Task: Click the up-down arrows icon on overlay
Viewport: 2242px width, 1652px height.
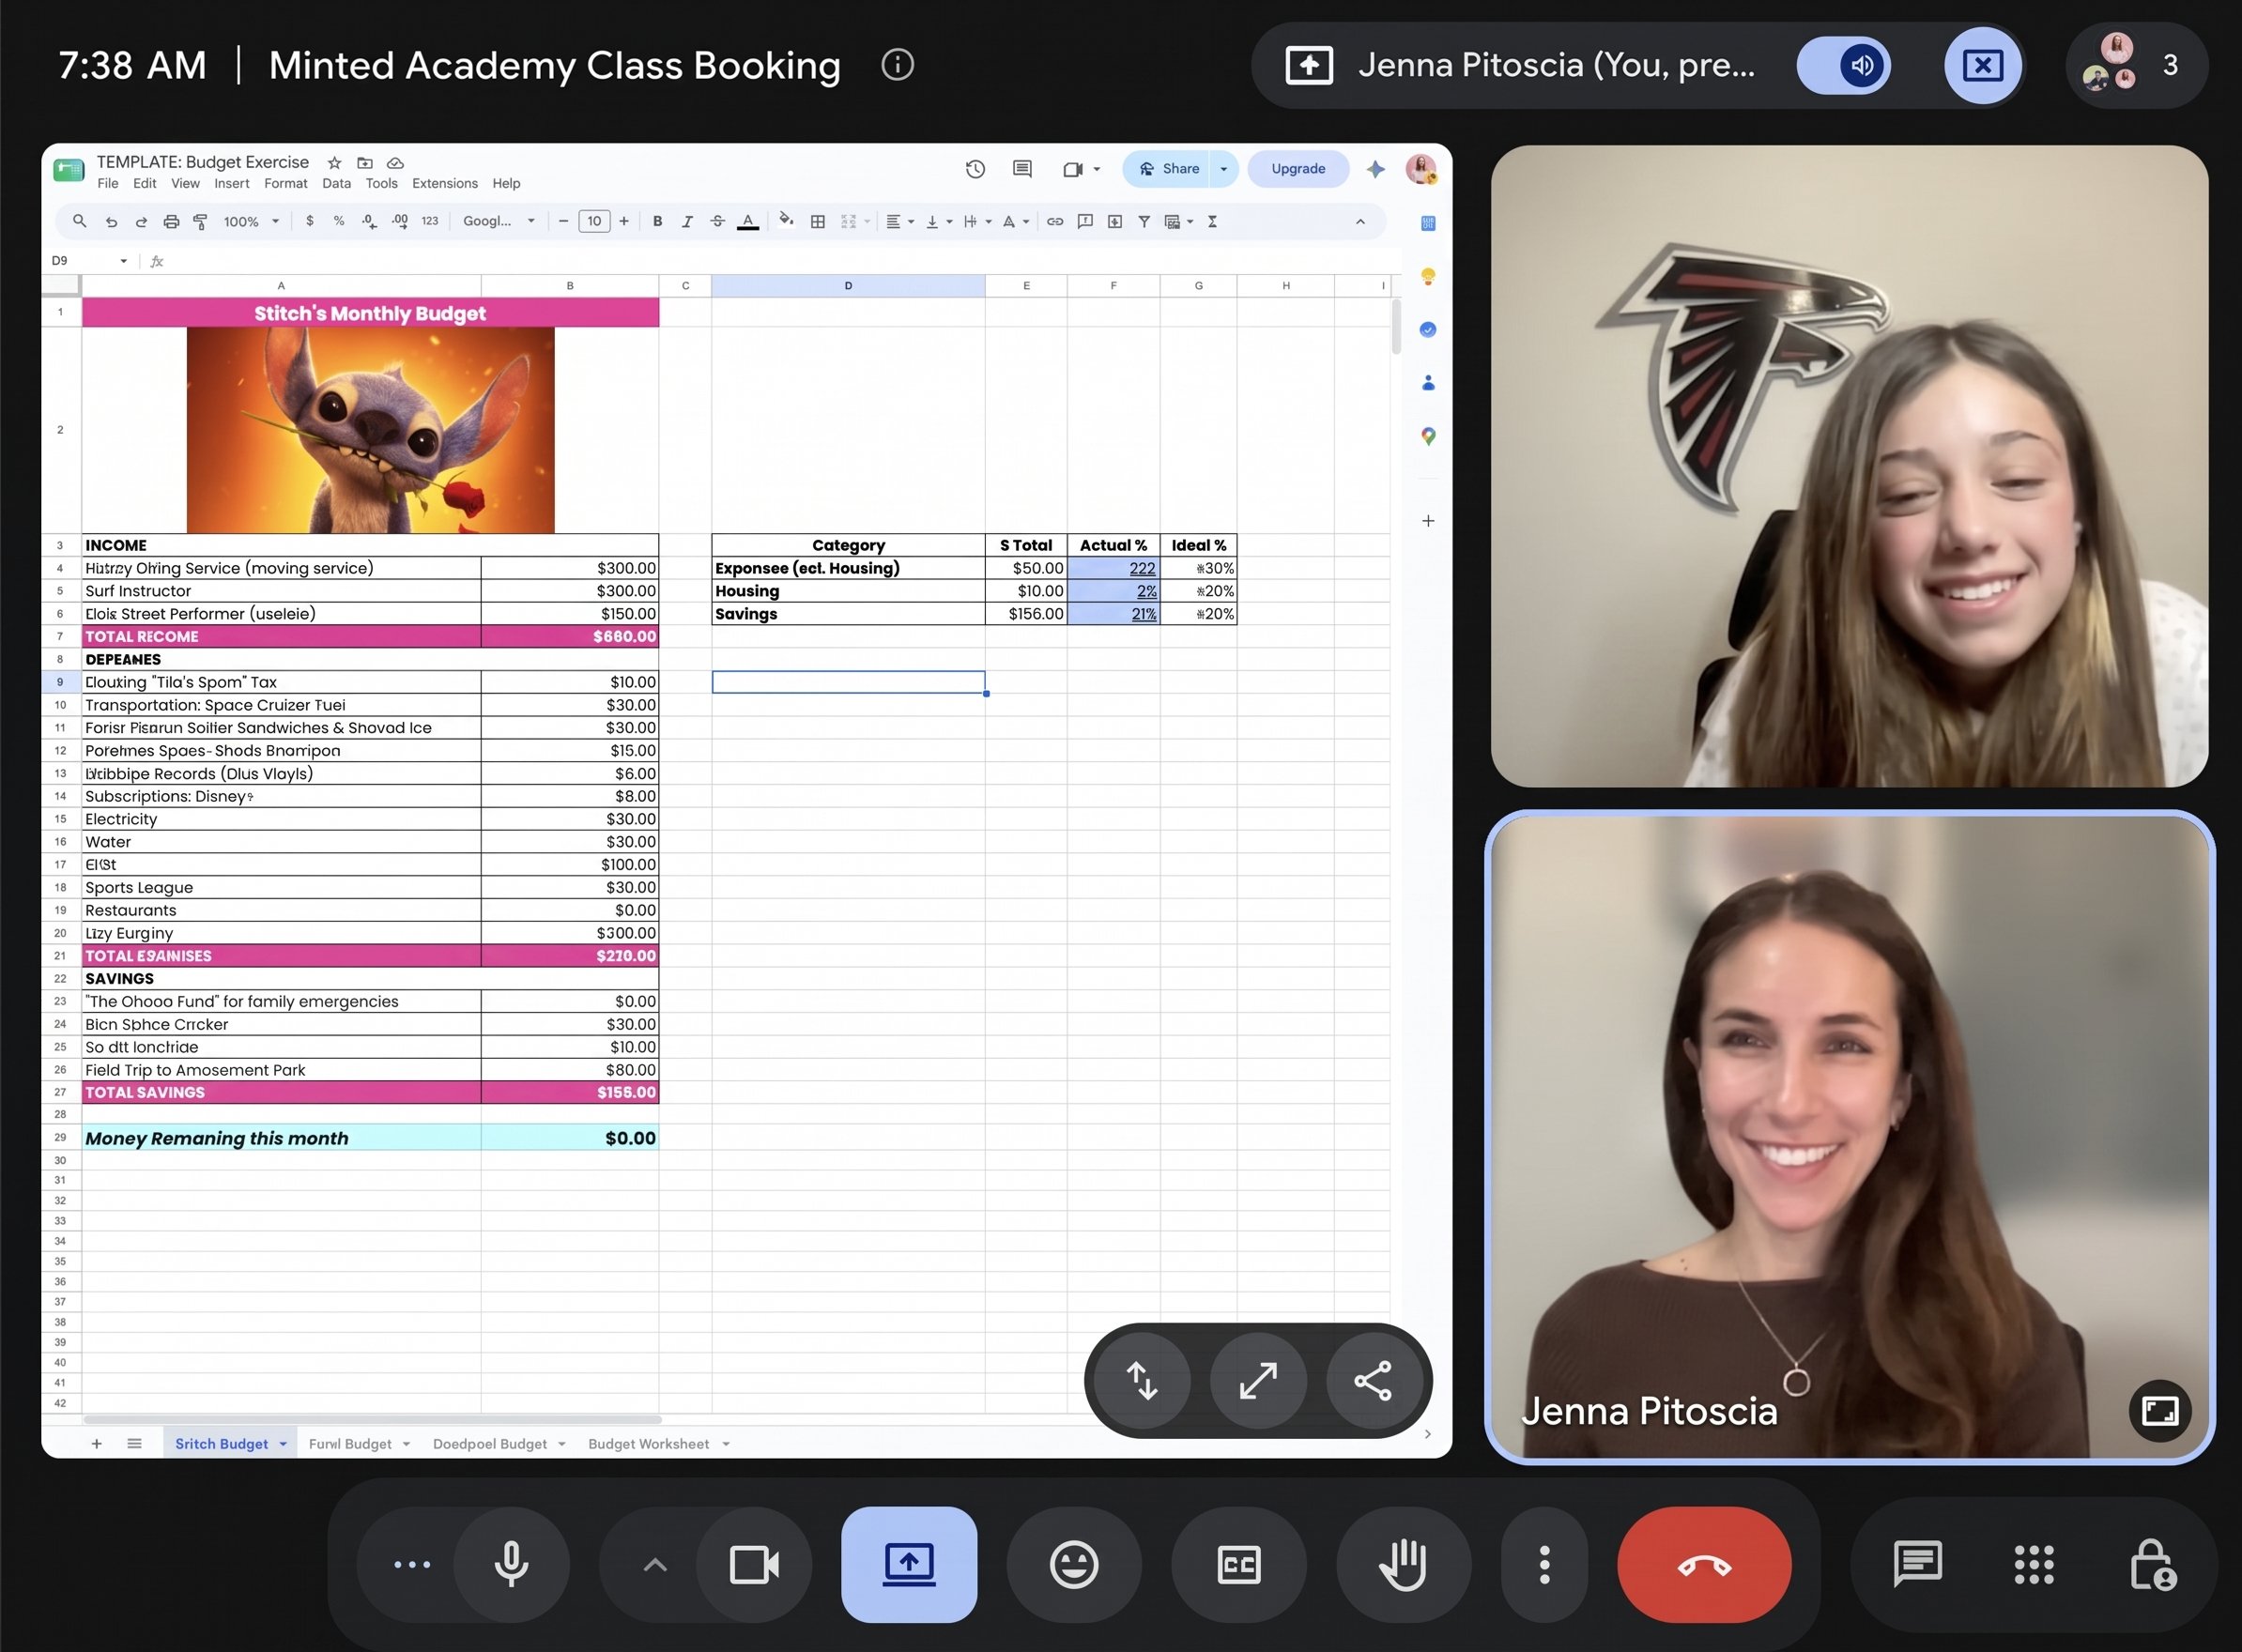Action: click(1142, 1380)
